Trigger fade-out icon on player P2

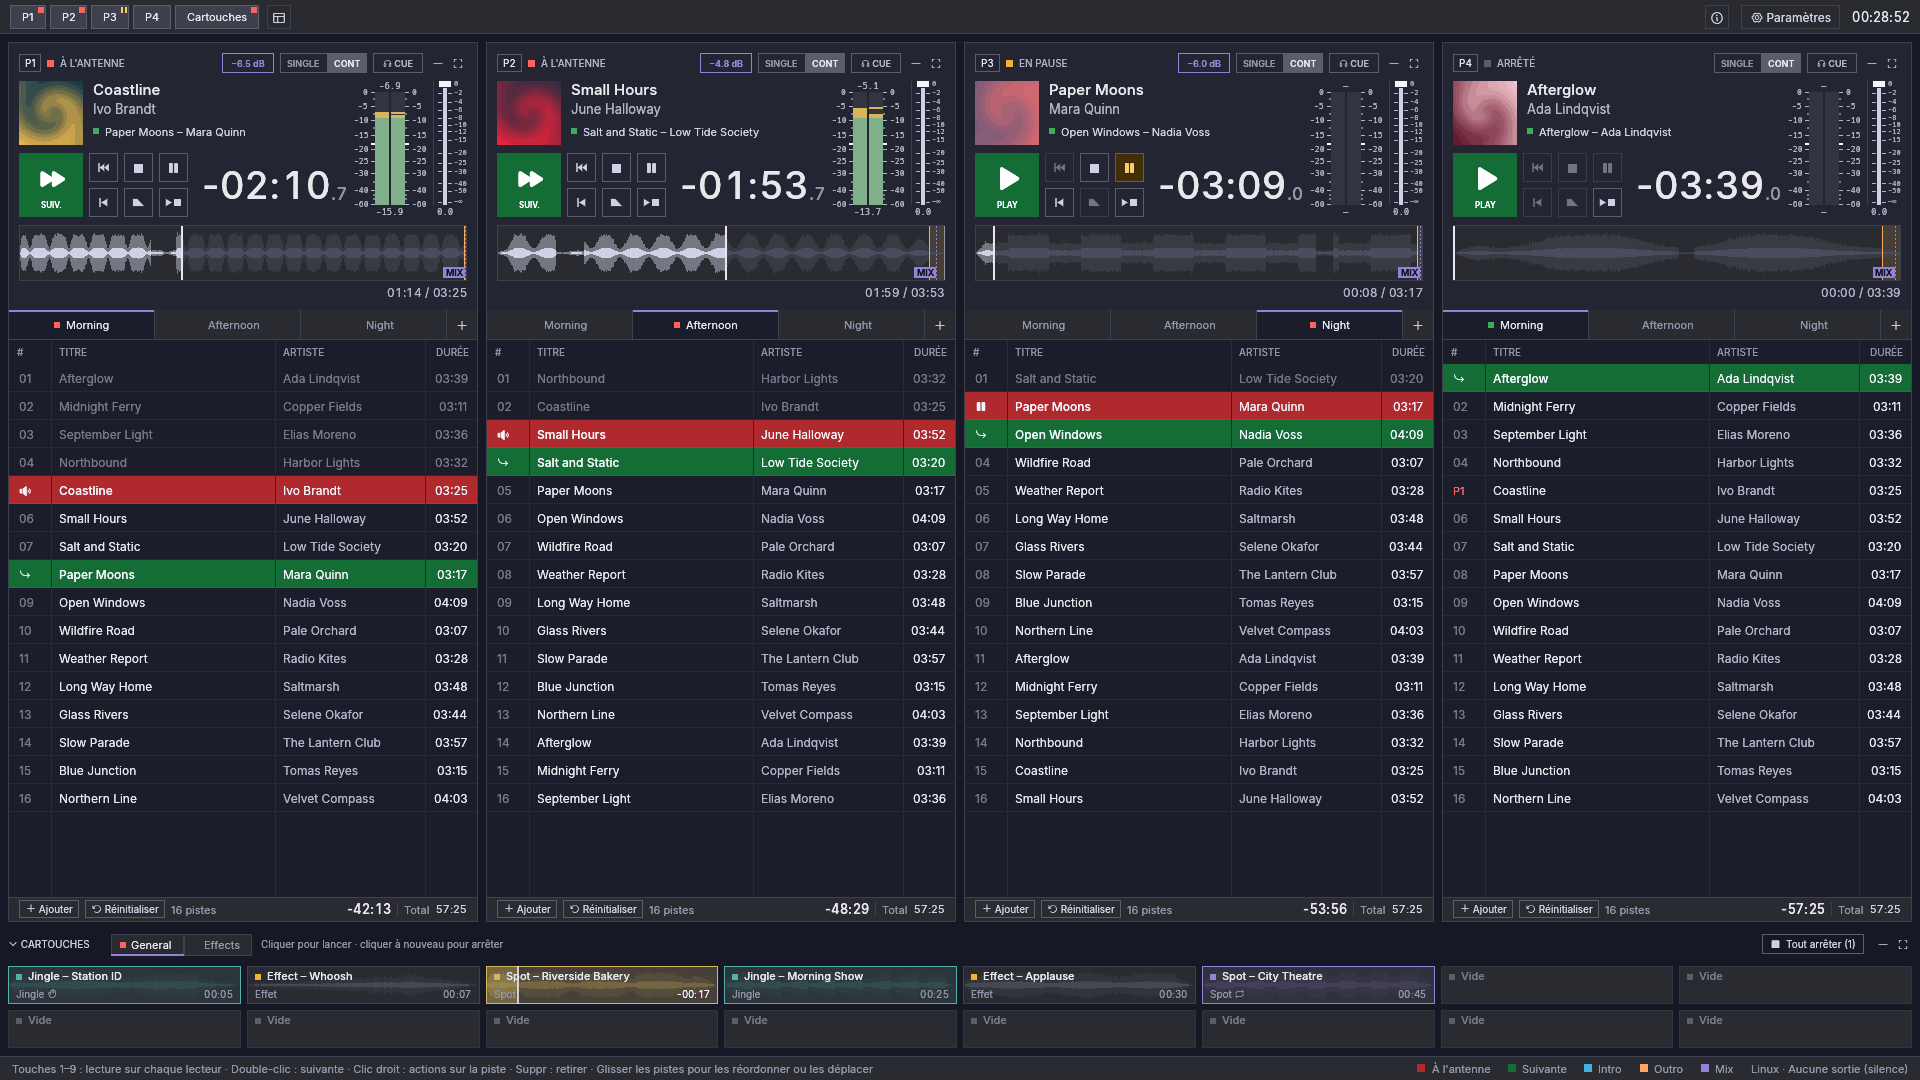click(x=616, y=202)
